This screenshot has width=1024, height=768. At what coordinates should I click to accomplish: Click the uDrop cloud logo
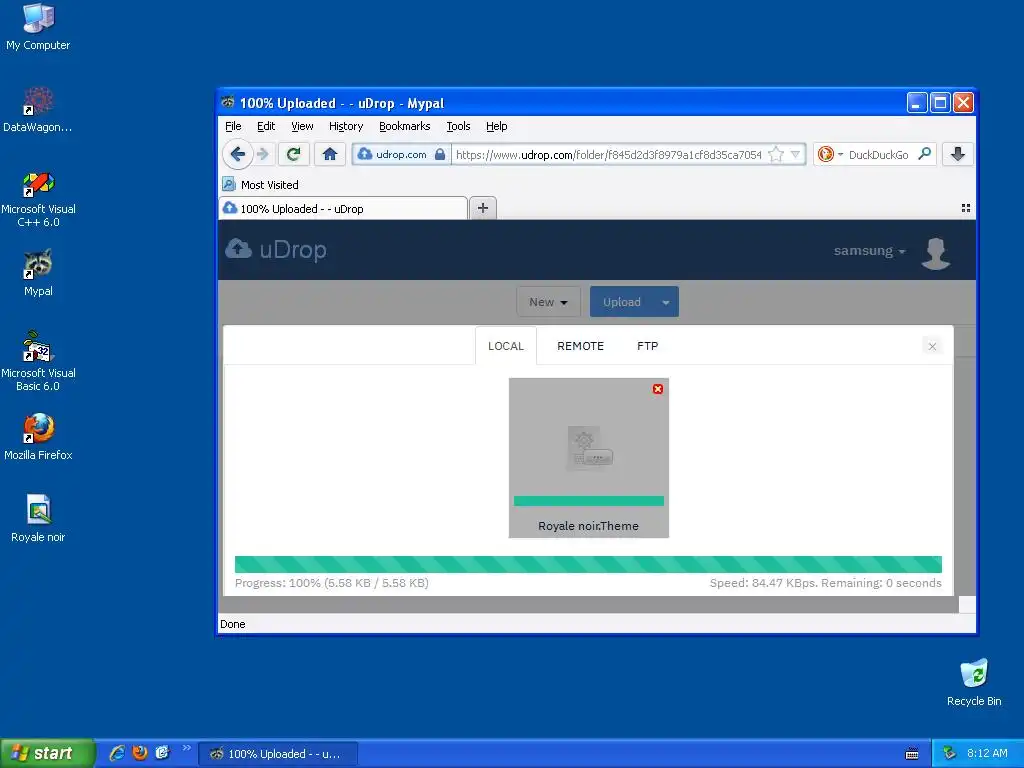click(x=276, y=249)
